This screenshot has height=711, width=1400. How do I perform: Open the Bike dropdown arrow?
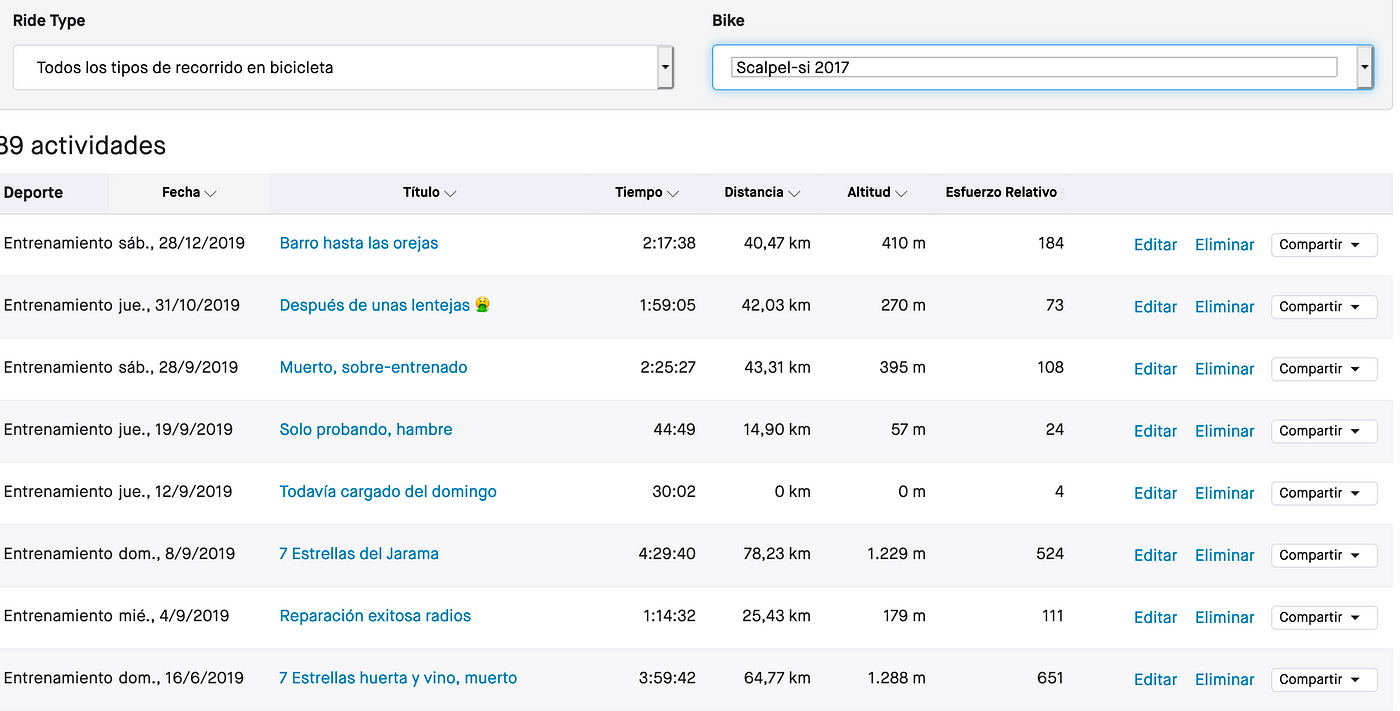click(x=1364, y=68)
